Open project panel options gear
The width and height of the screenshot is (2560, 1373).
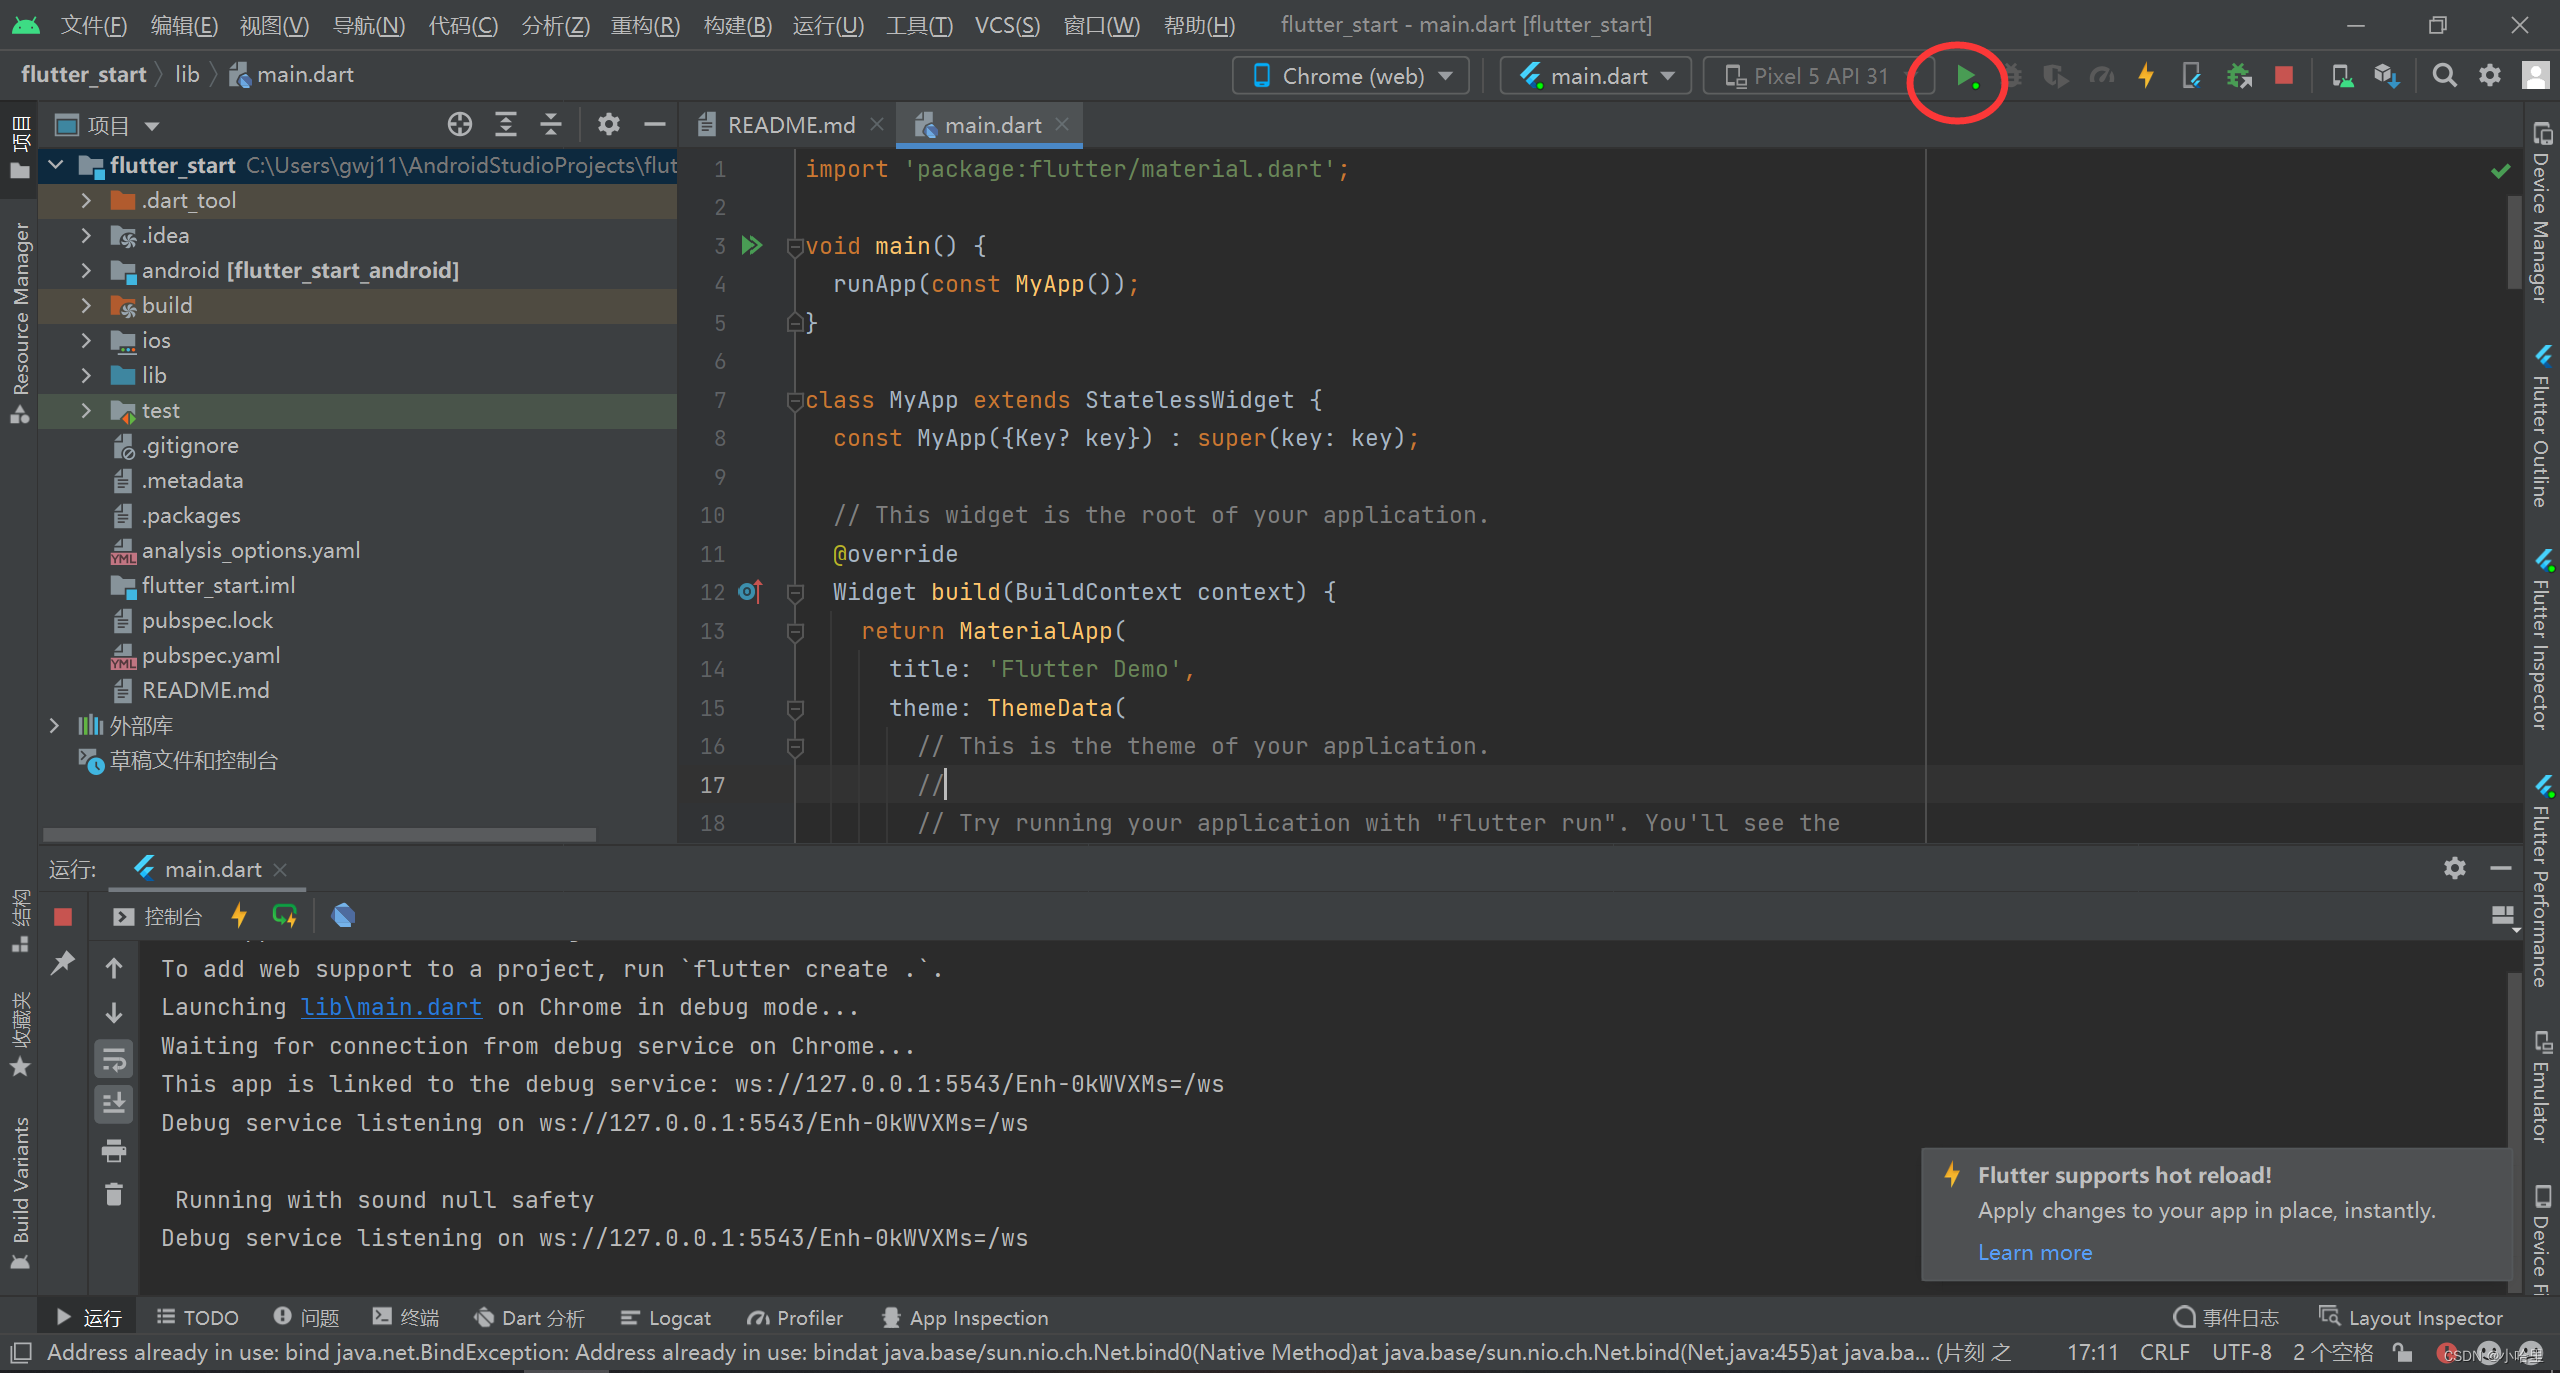click(608, 125)
